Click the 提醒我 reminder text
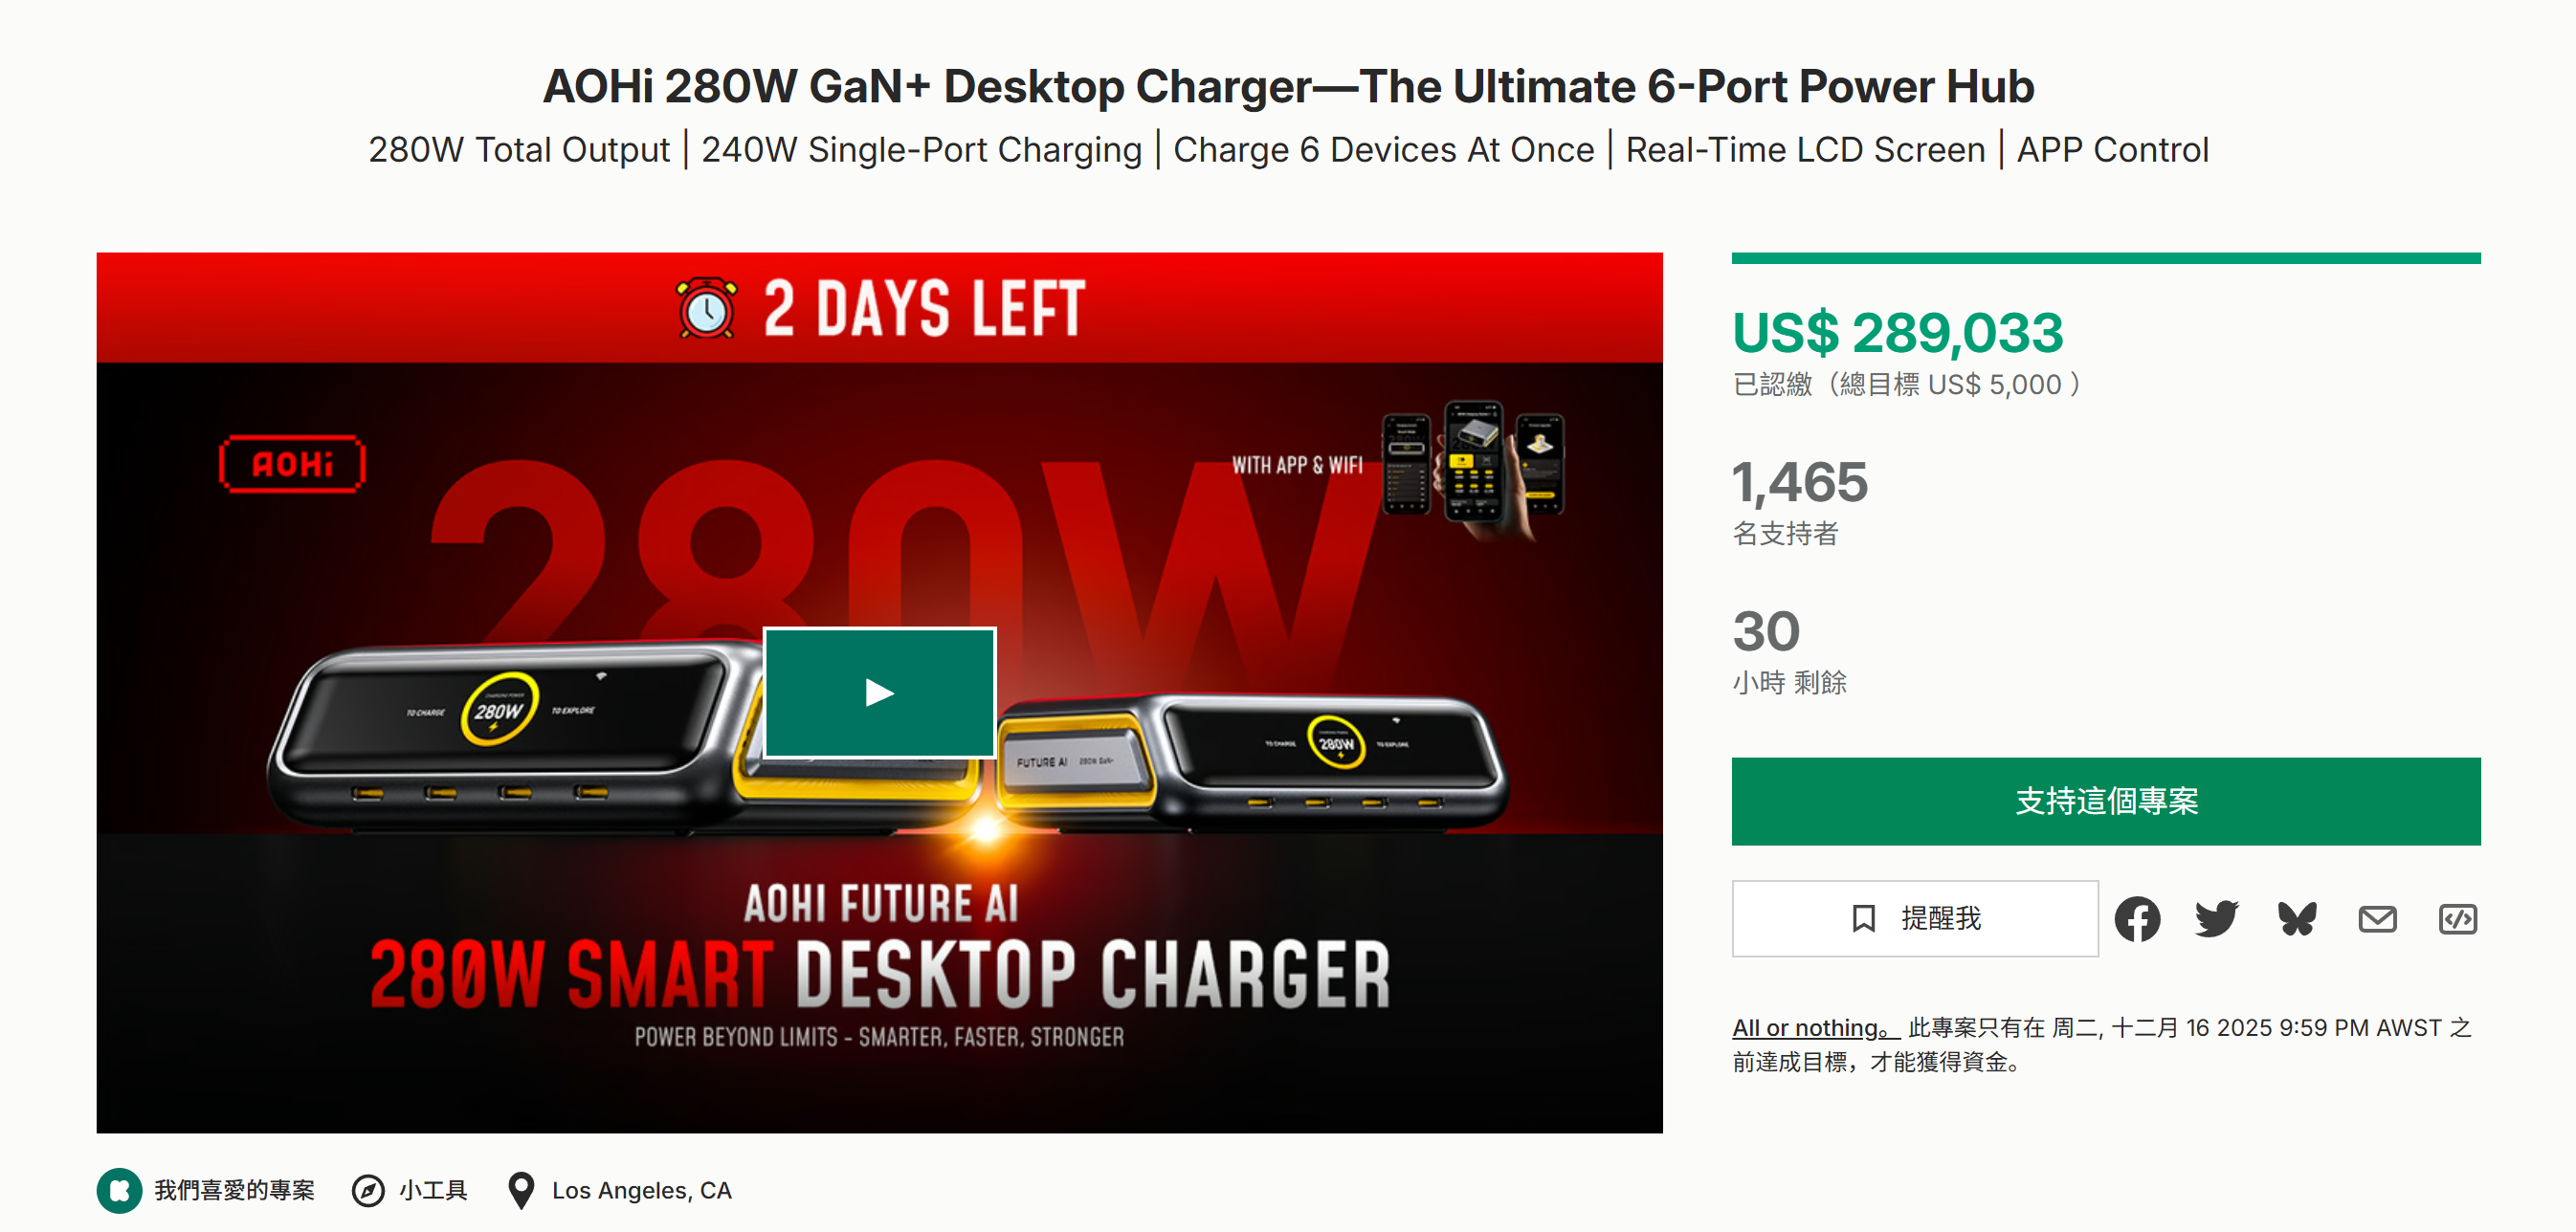 [1941, 918]
